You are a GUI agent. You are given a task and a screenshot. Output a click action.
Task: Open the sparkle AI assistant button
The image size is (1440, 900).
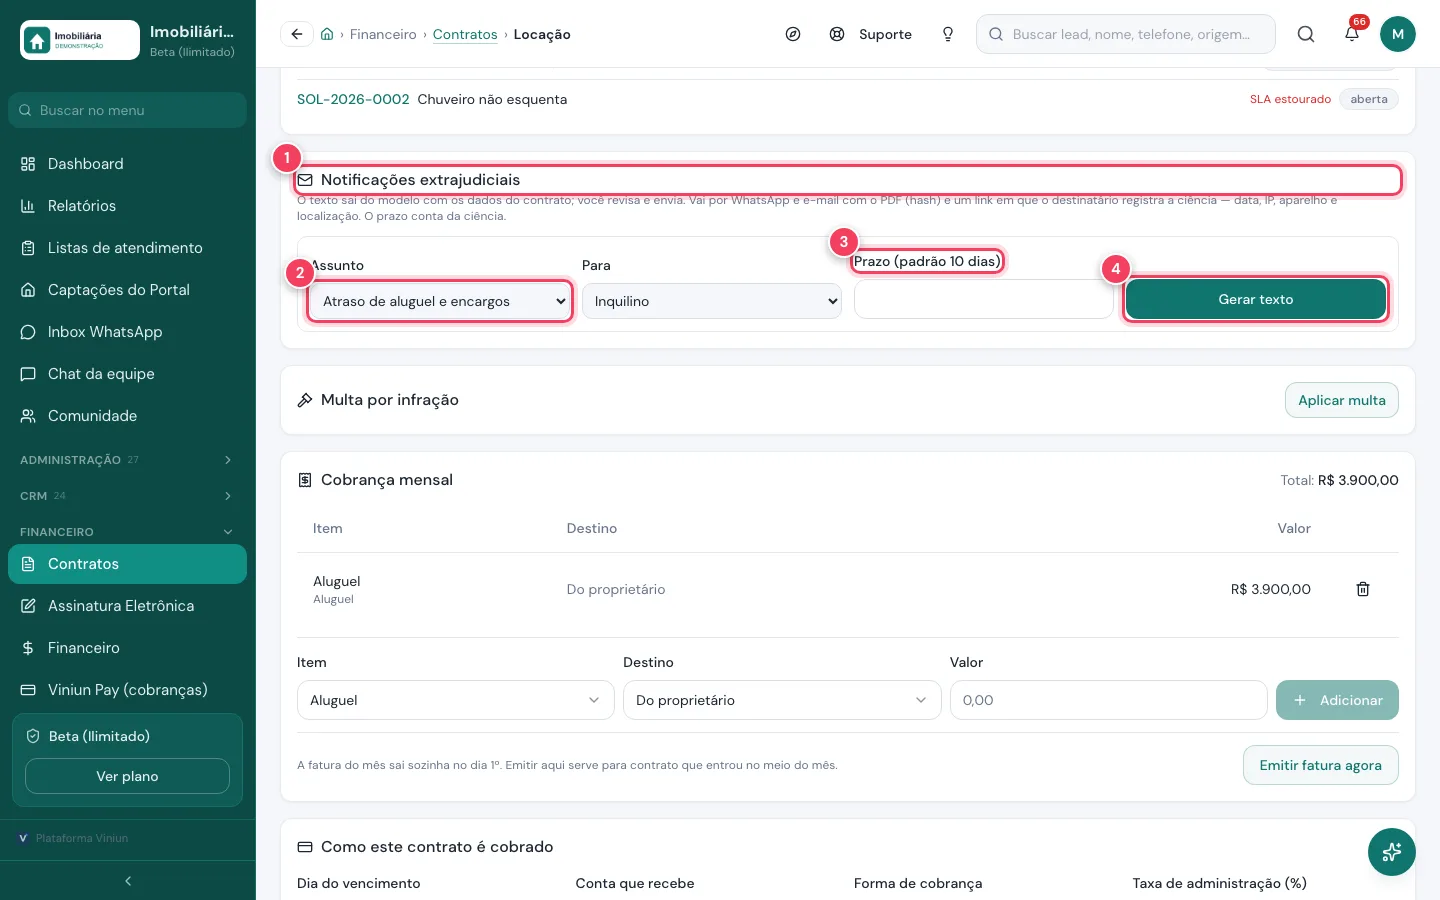pos(1392,852)
